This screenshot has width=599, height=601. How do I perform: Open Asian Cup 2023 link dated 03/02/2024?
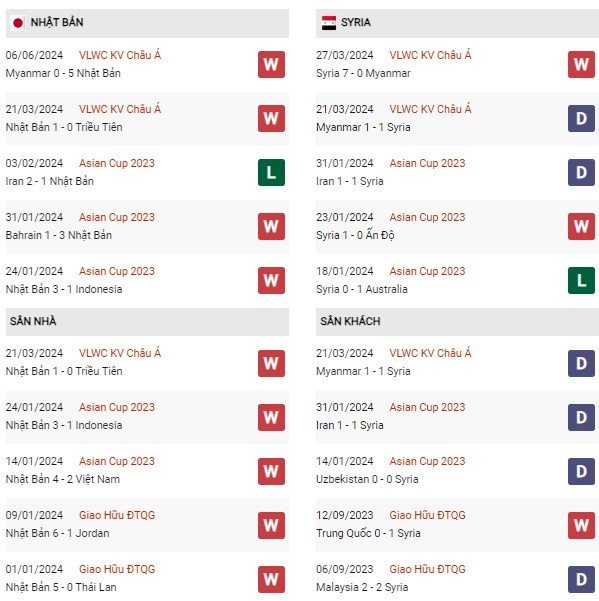(x=117, y=163)
